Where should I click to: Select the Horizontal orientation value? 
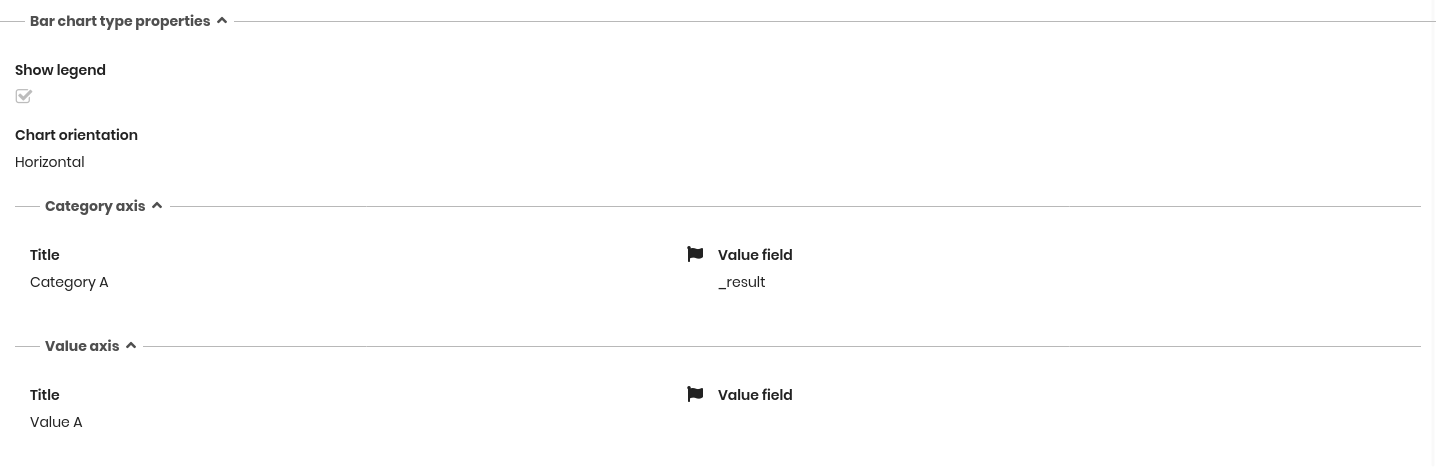tap(50, 162)
